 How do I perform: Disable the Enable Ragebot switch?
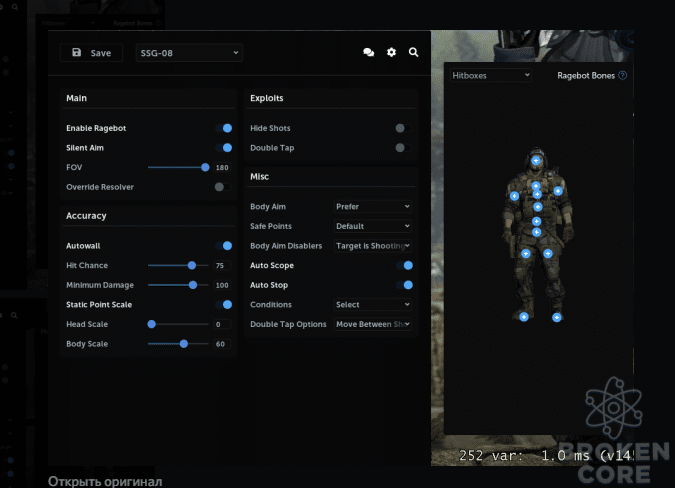click(224, 128)
